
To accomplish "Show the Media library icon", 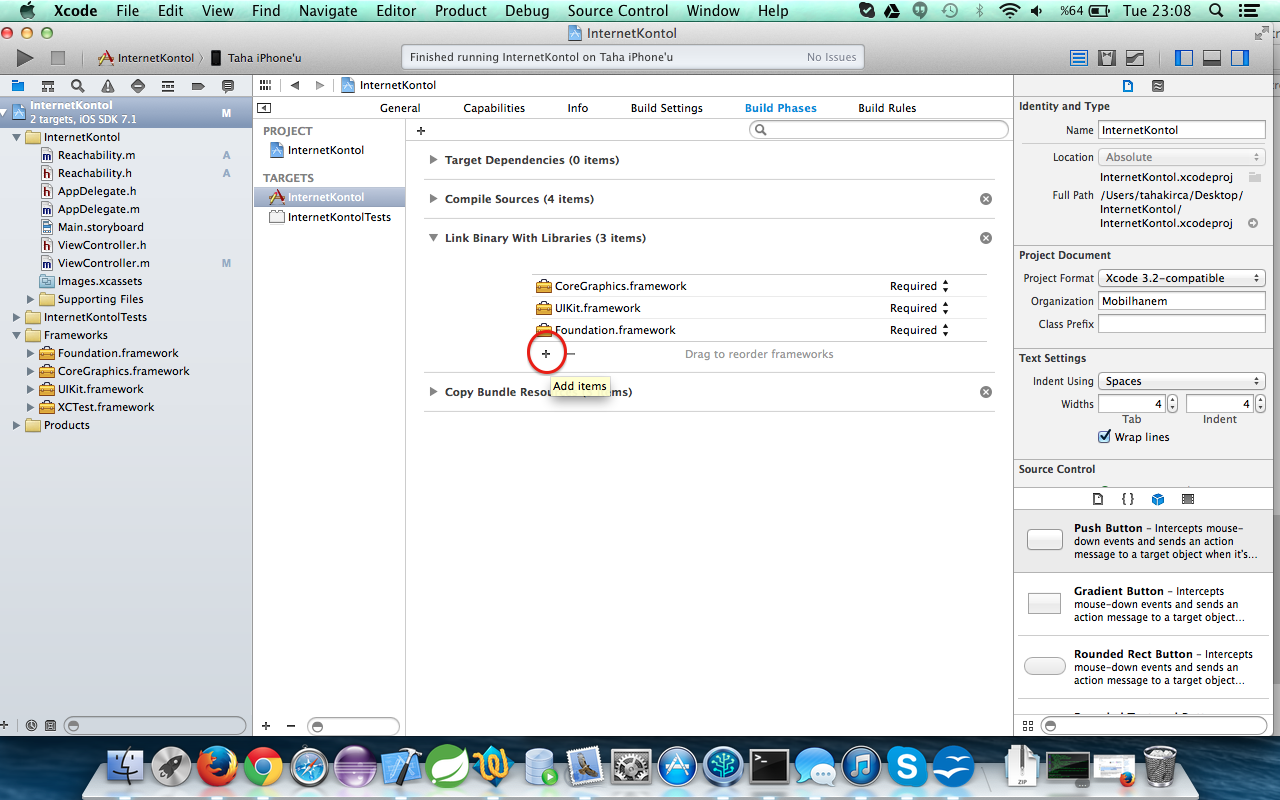I will coord(1188,499).
